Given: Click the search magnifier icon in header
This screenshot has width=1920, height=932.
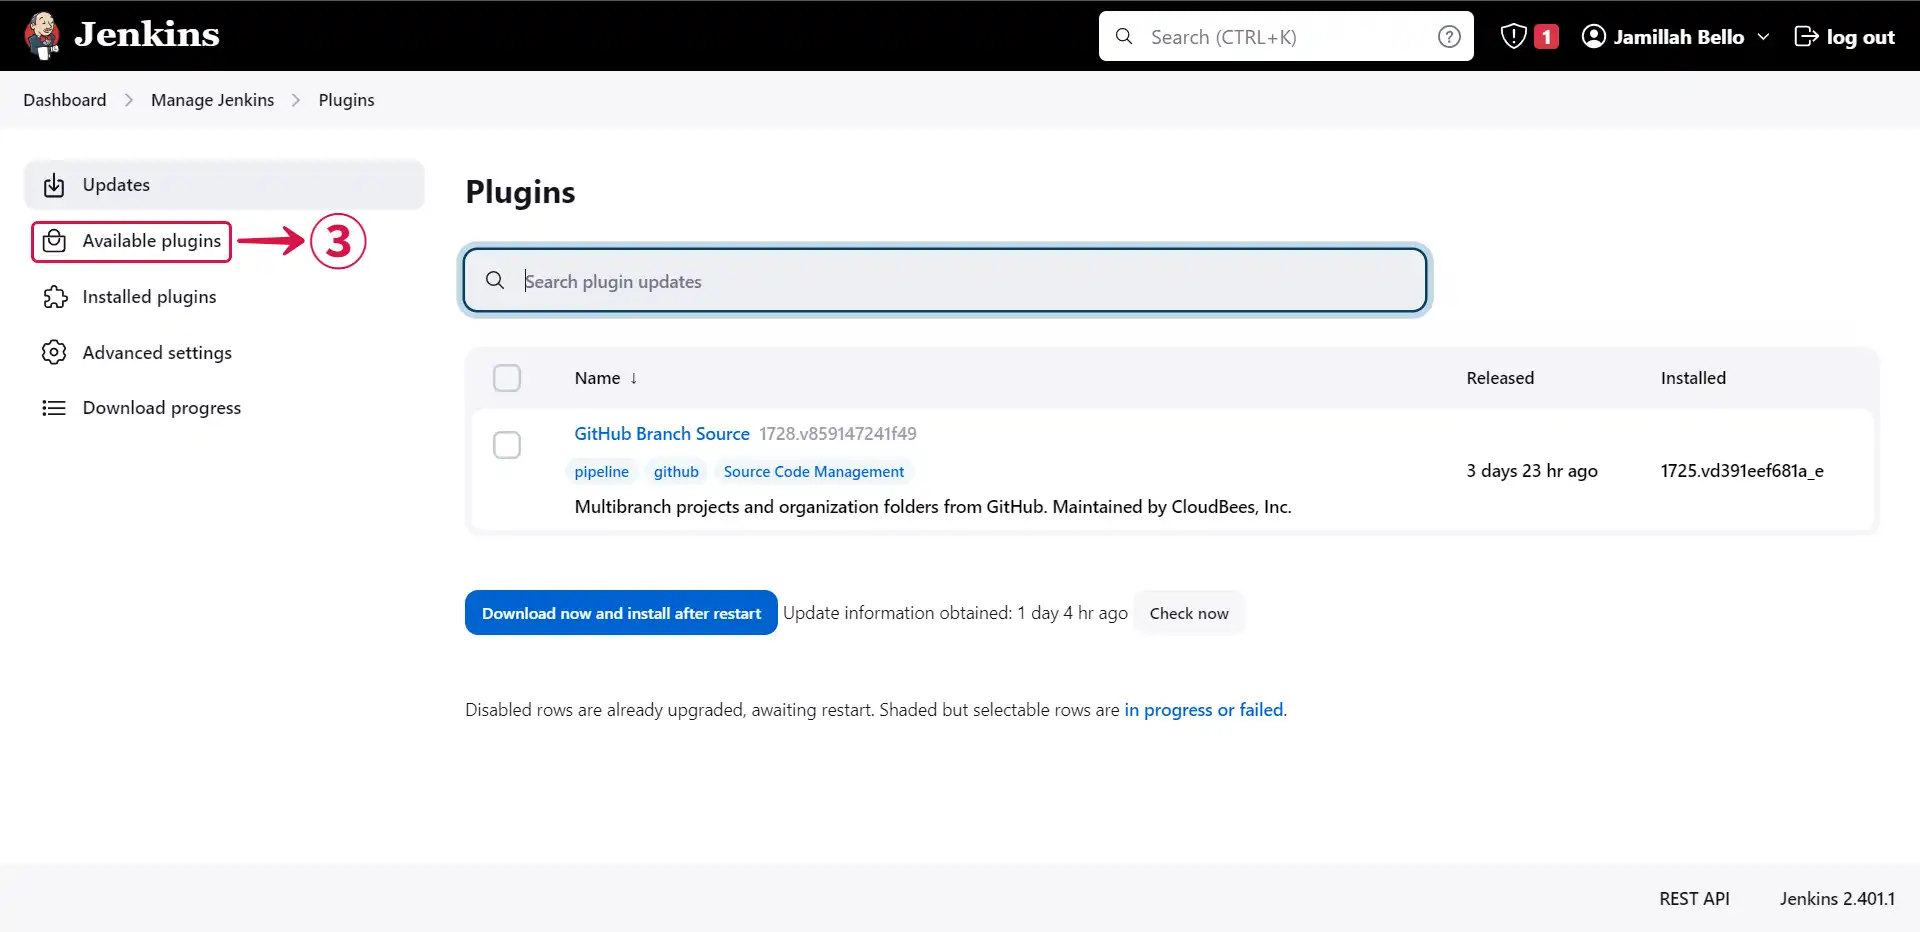Looking at the screenshot, I should coord(1124,36).
